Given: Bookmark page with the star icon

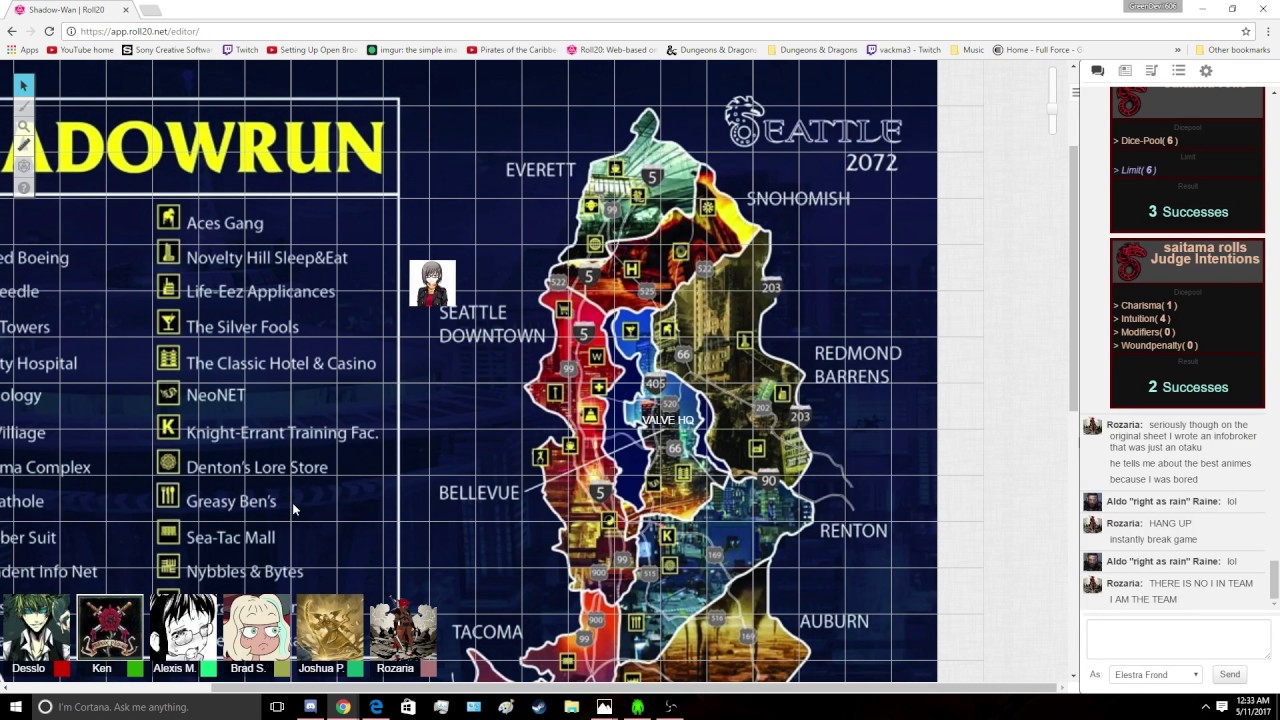Looking at the screenshot, I should 1246,31.
